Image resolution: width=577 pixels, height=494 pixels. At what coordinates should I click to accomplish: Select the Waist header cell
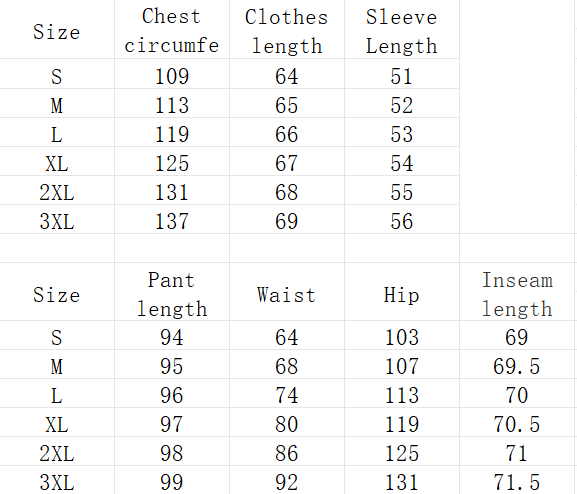287,292
